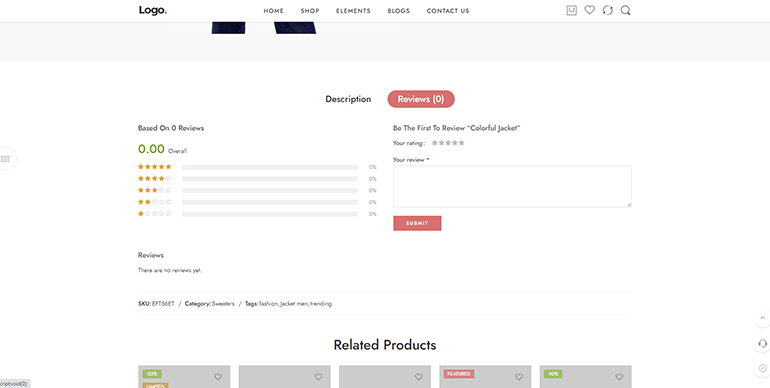Click the SKU EFT56ET text
Screen dimensions: 770x388
click(156, 304)
